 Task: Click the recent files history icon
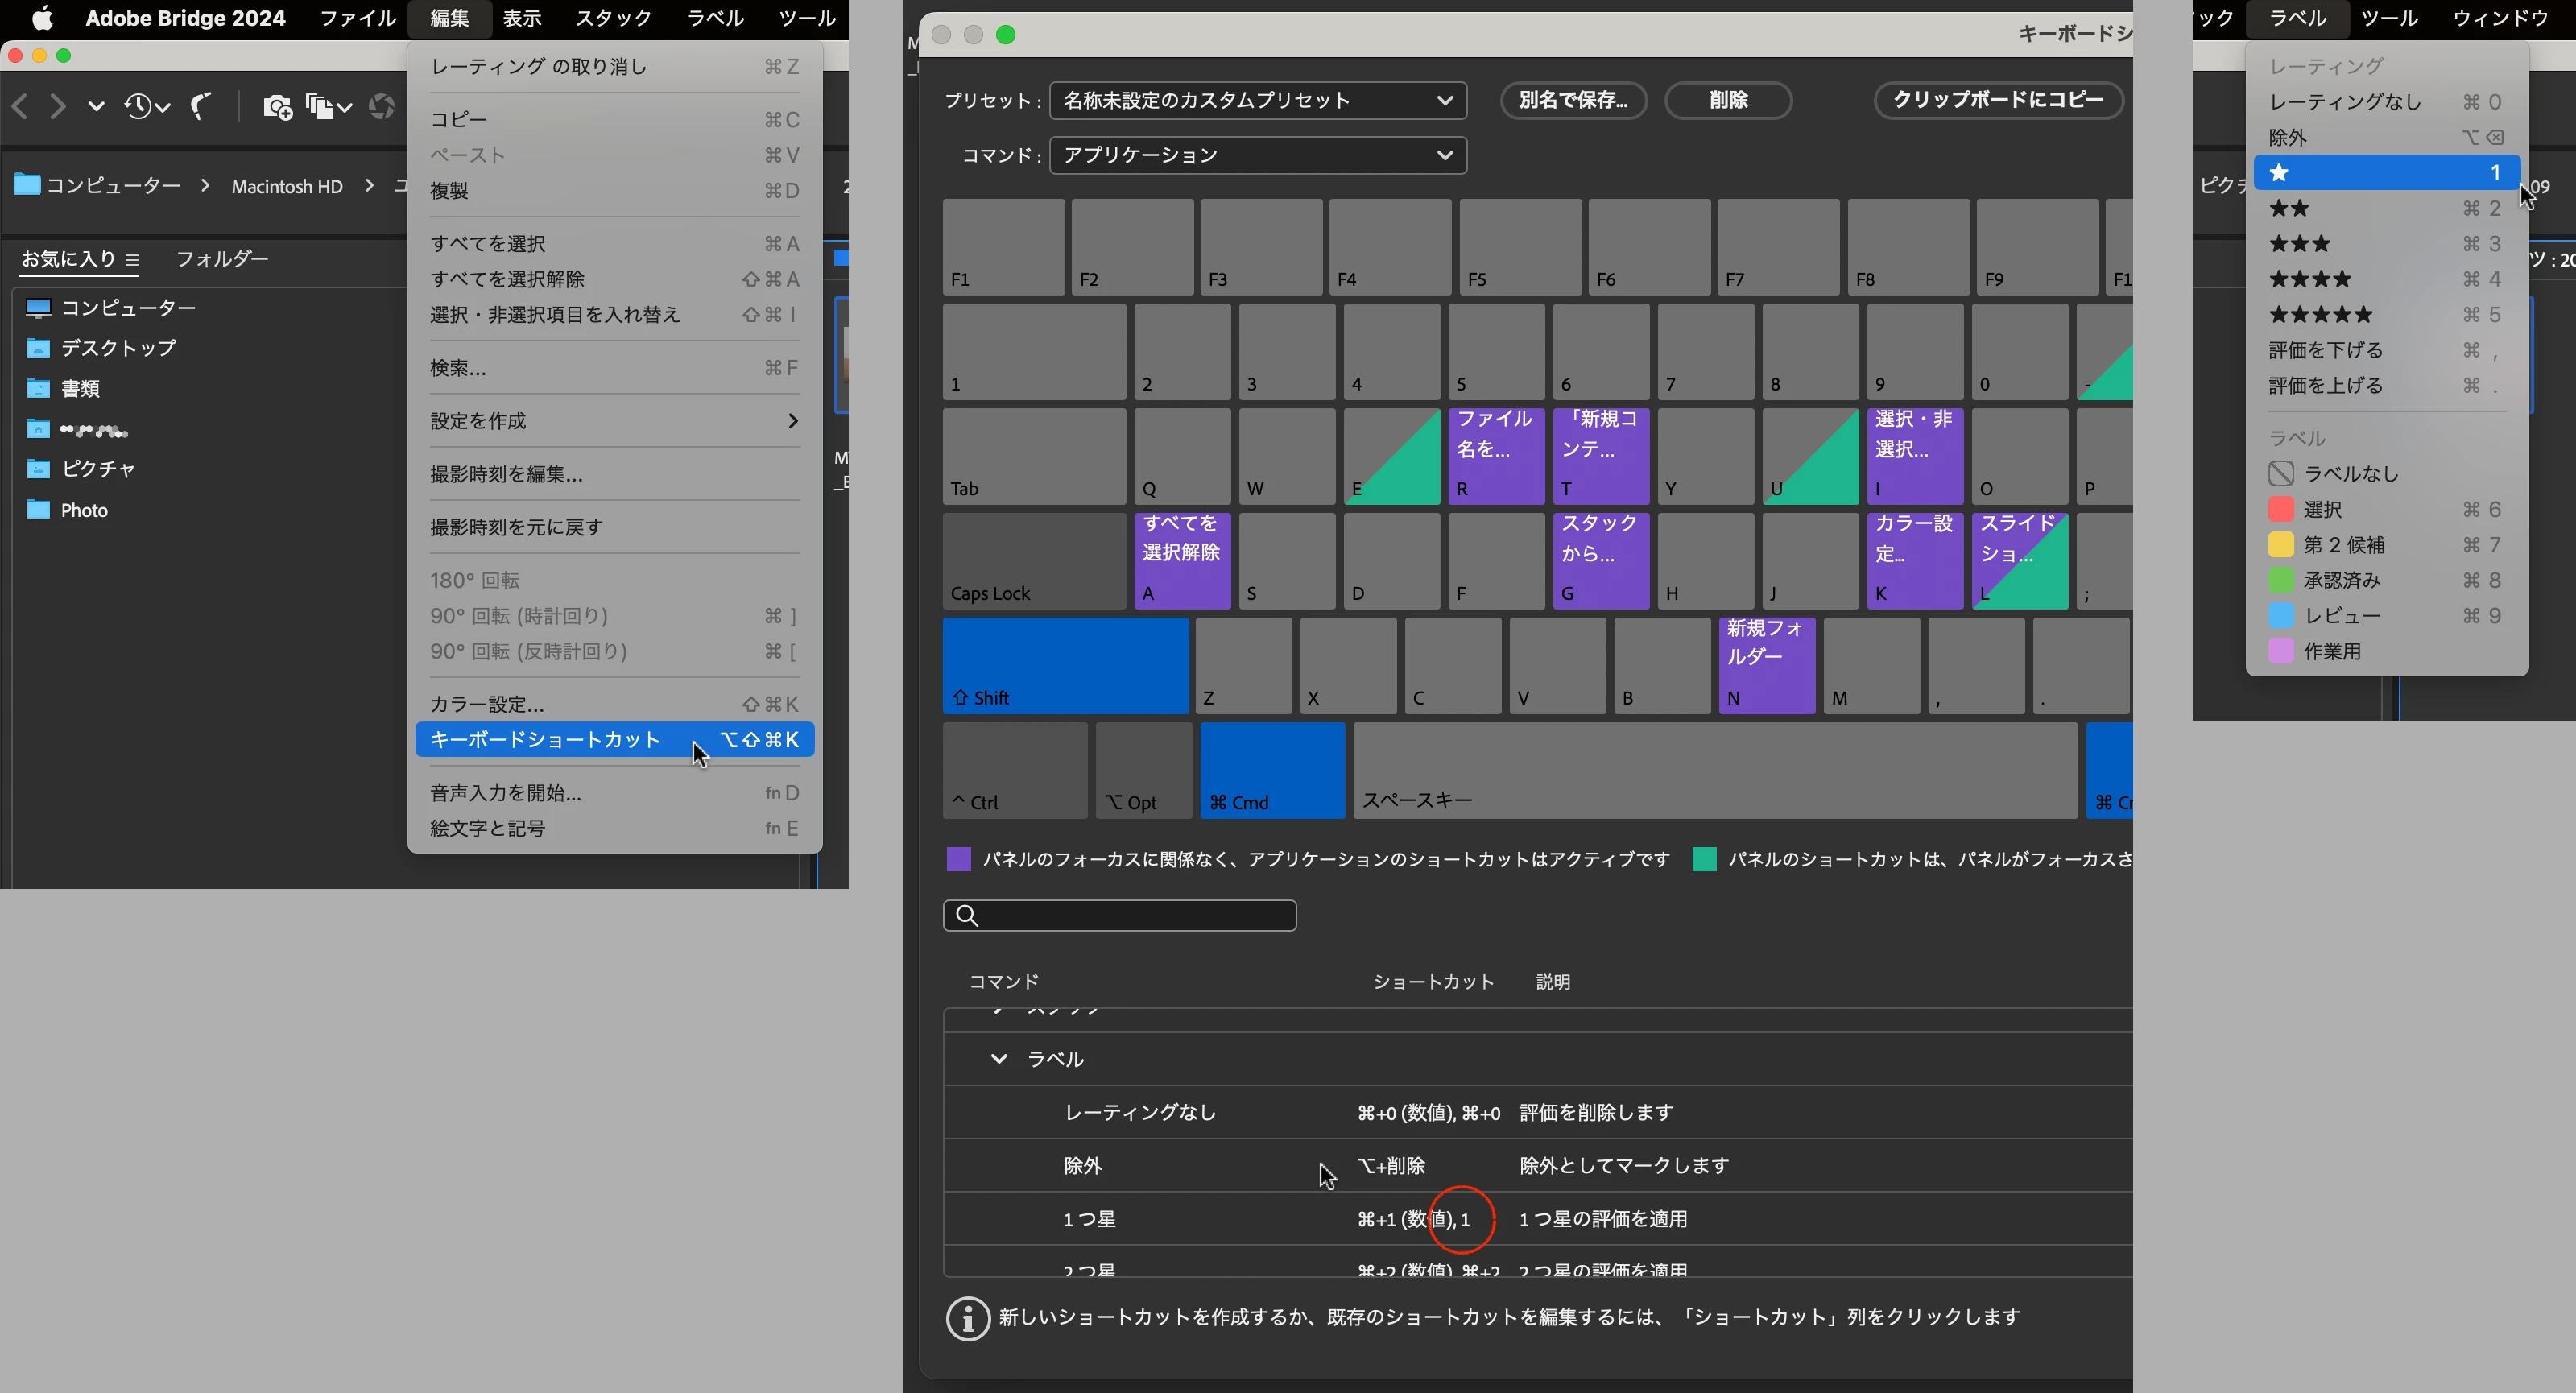pos(139,106)
